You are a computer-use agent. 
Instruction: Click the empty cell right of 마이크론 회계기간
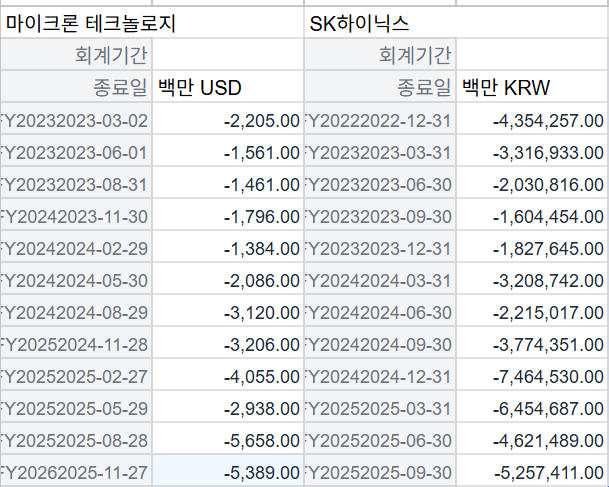tap(228, 54)
